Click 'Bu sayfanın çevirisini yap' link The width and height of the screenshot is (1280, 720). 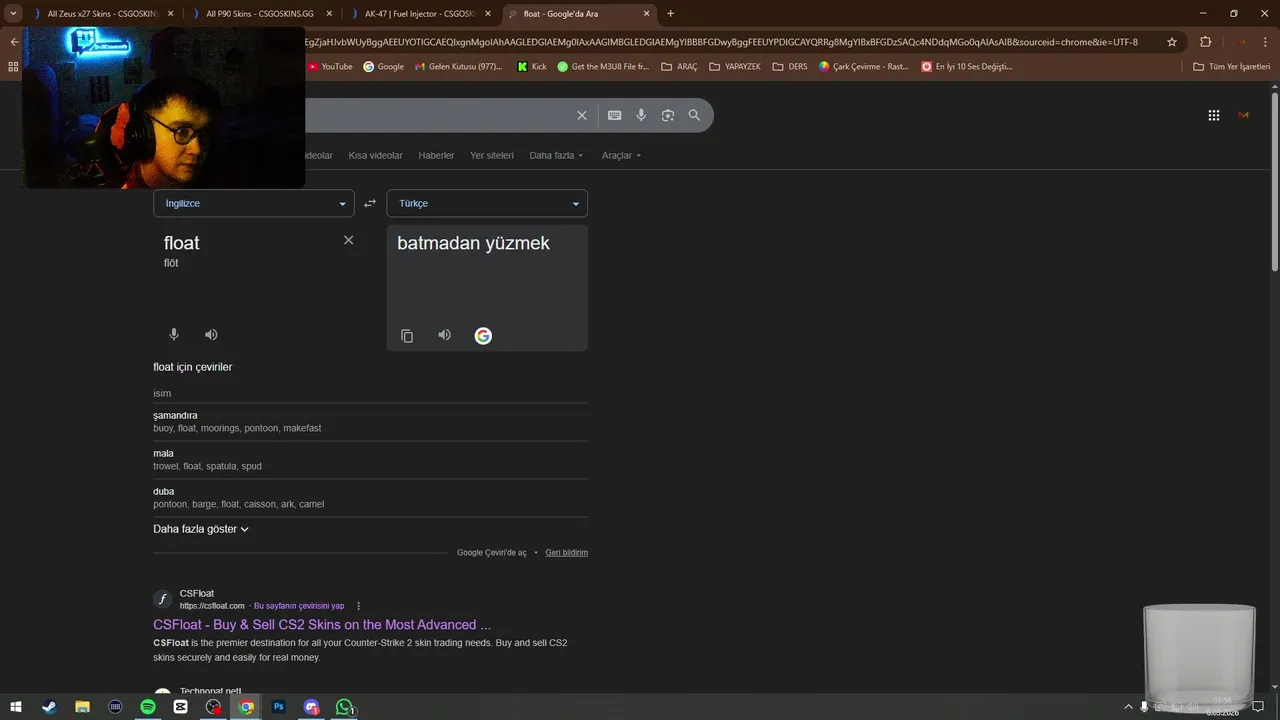[299, 606]
